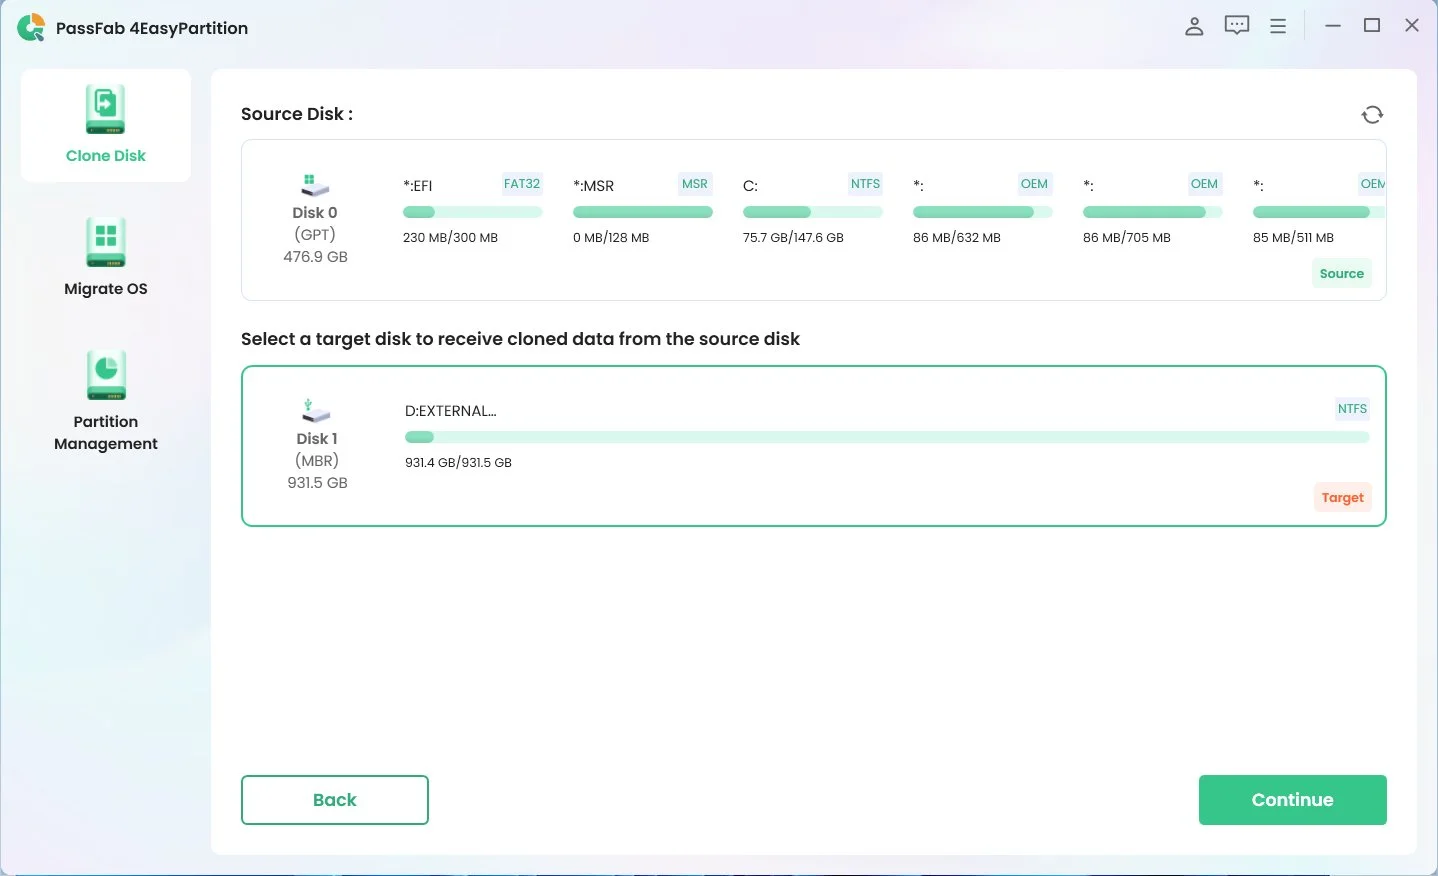This screenshot has width=1438, height=876.
Task: Select the Source disk panel
Action: coord(813,220)
